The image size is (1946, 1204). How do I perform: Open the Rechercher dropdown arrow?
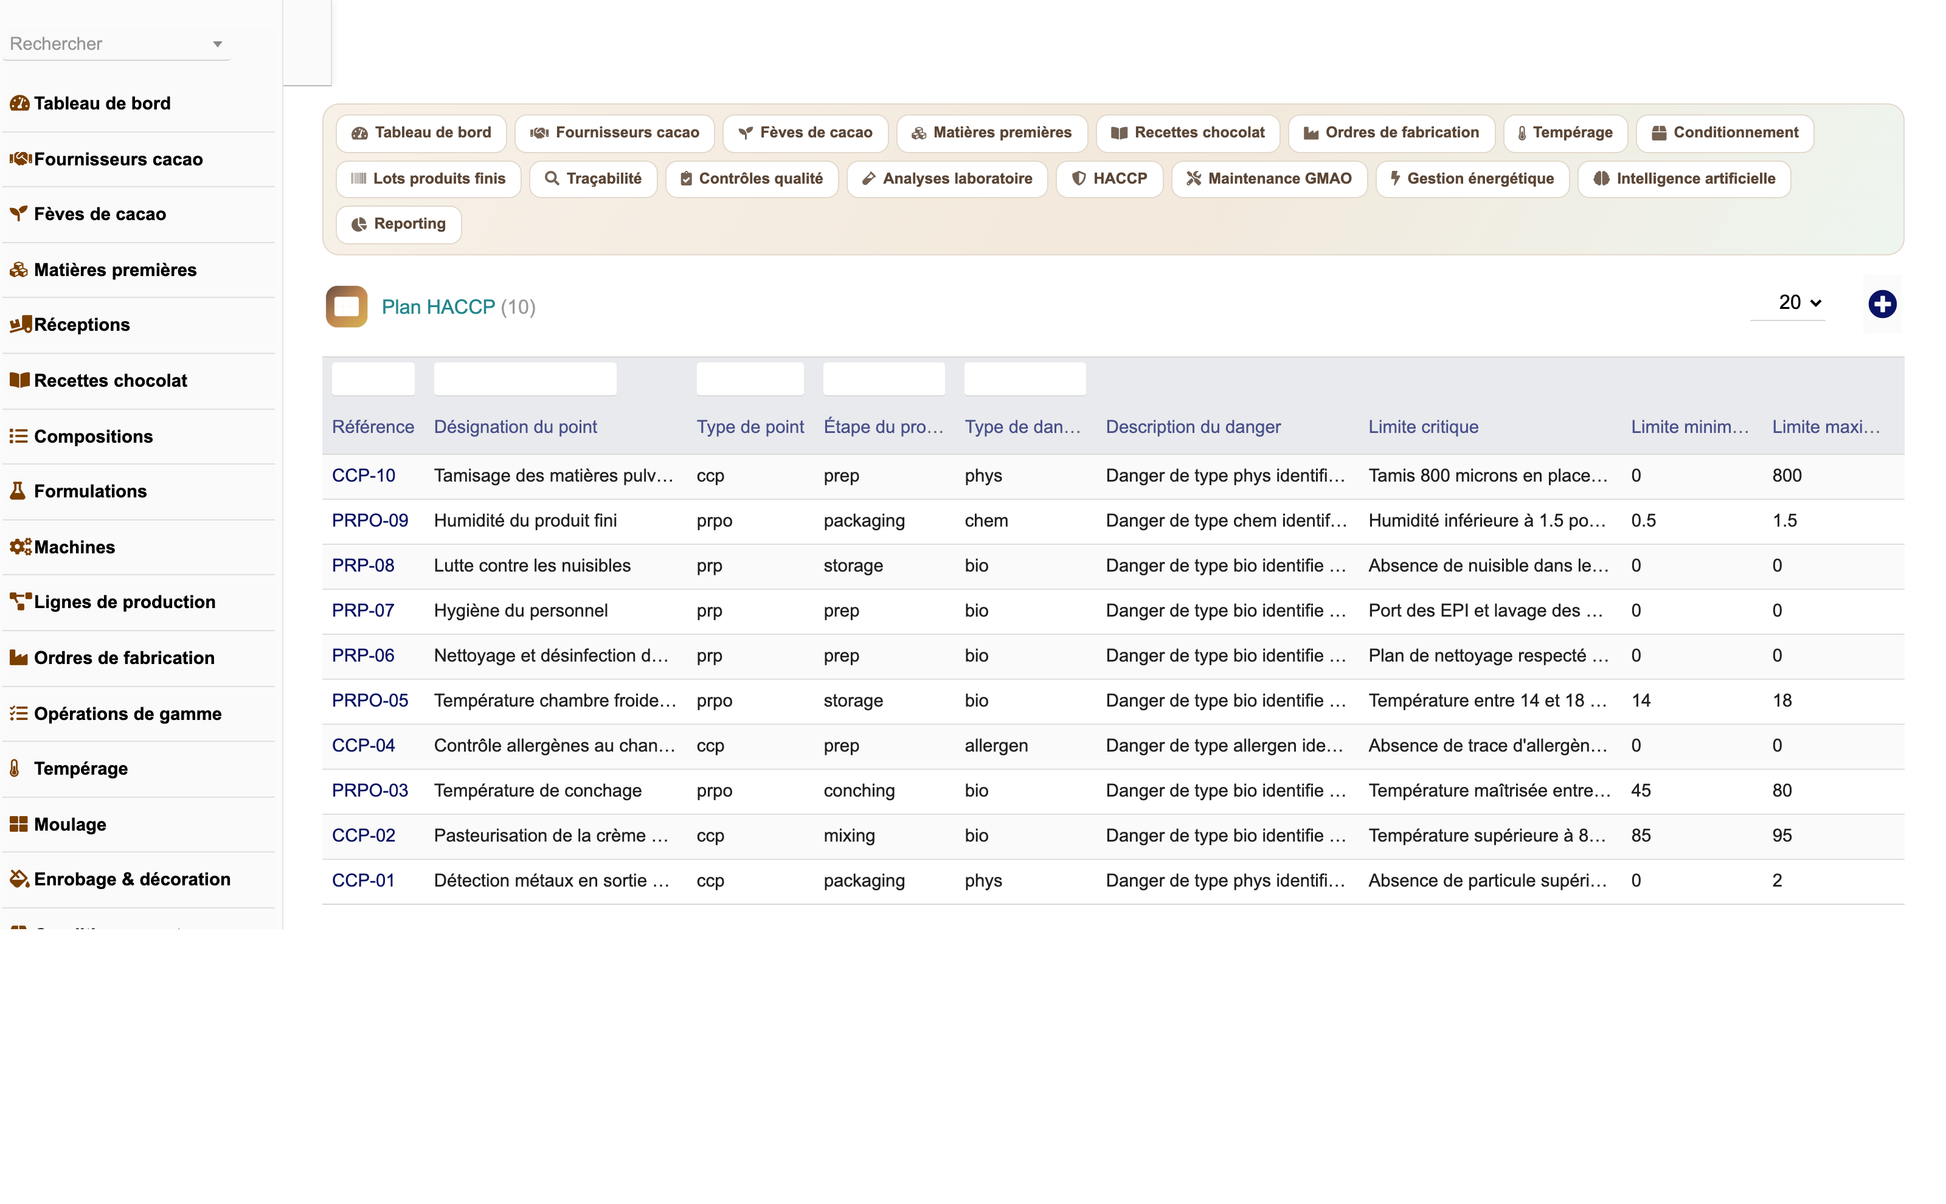217,44
